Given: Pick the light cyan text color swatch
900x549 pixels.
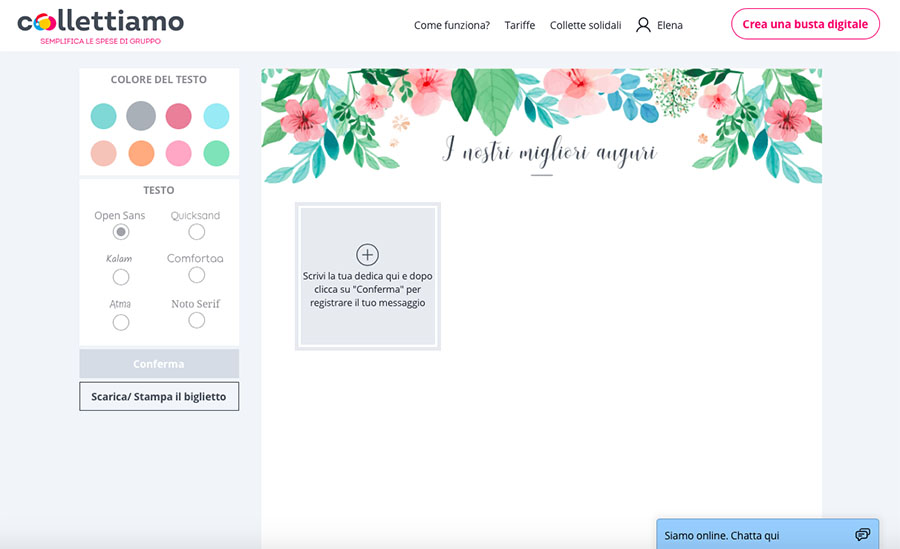Looking at the screenshot, I should tap(216, 116).
